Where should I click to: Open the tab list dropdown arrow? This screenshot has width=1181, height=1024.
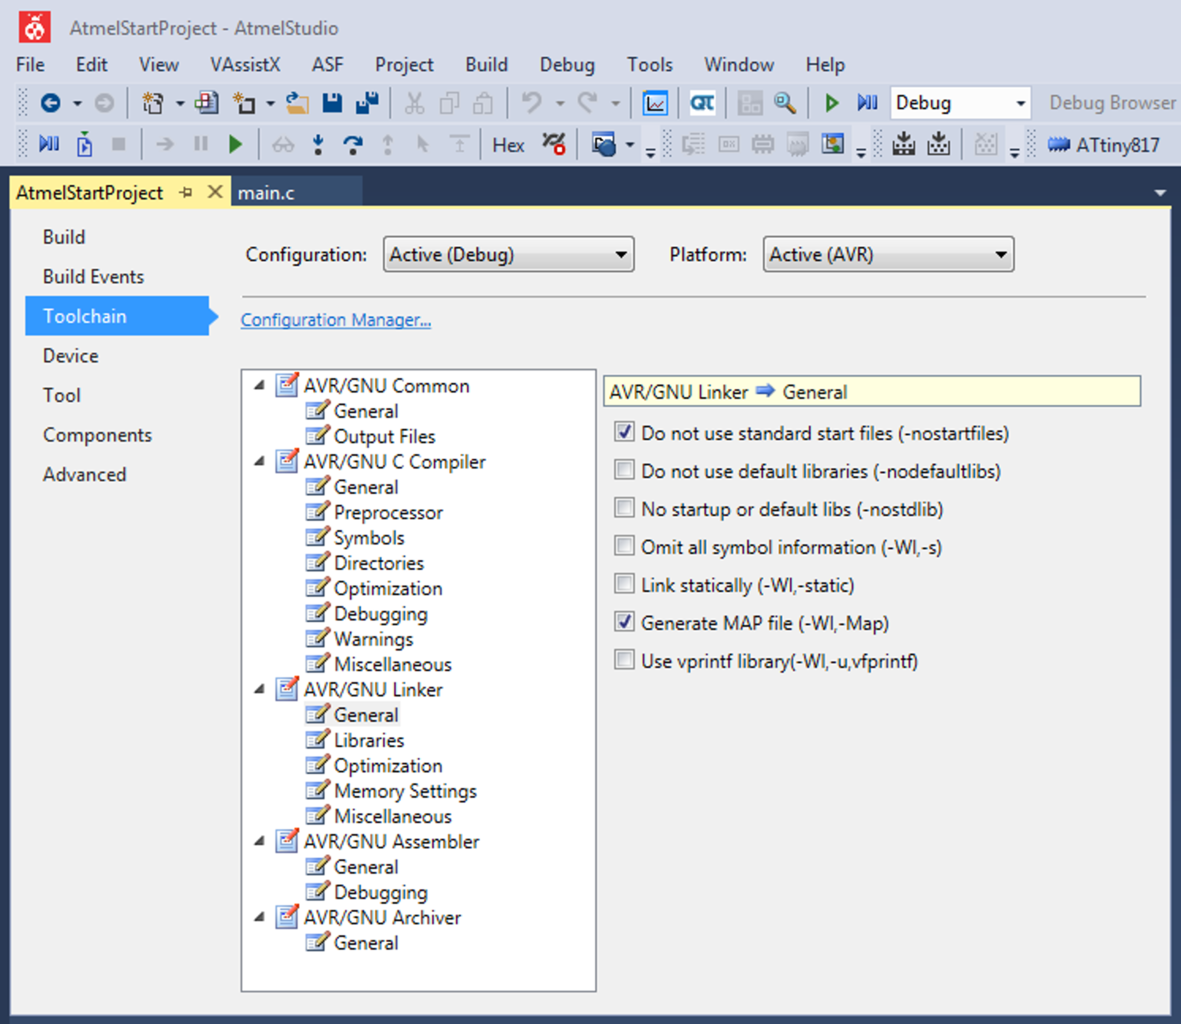pos(1160,194)
